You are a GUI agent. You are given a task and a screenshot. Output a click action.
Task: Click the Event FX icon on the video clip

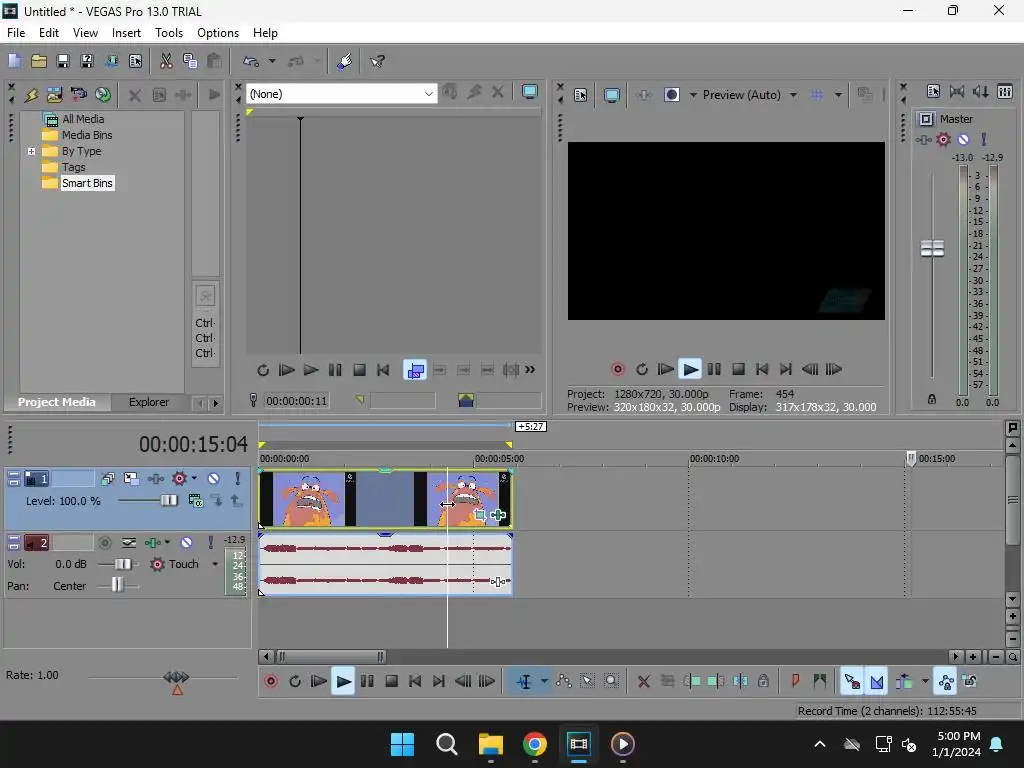[x=498, y=515]
